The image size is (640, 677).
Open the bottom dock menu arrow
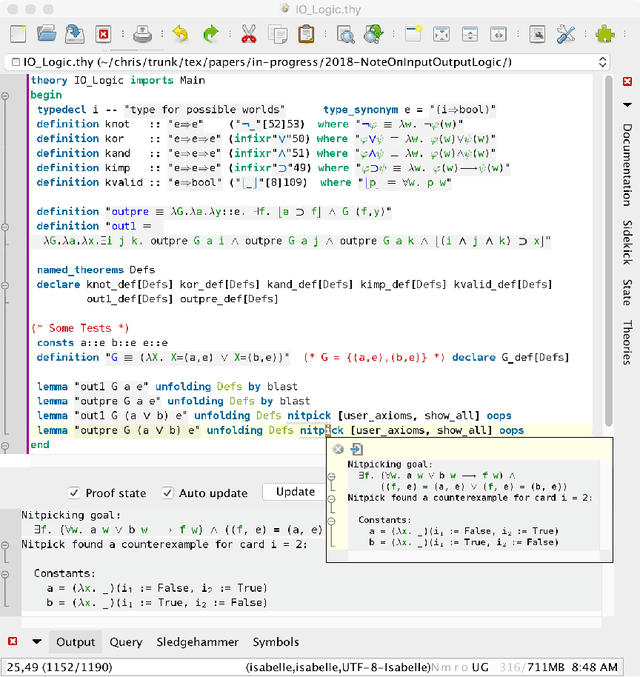[37, 642]
